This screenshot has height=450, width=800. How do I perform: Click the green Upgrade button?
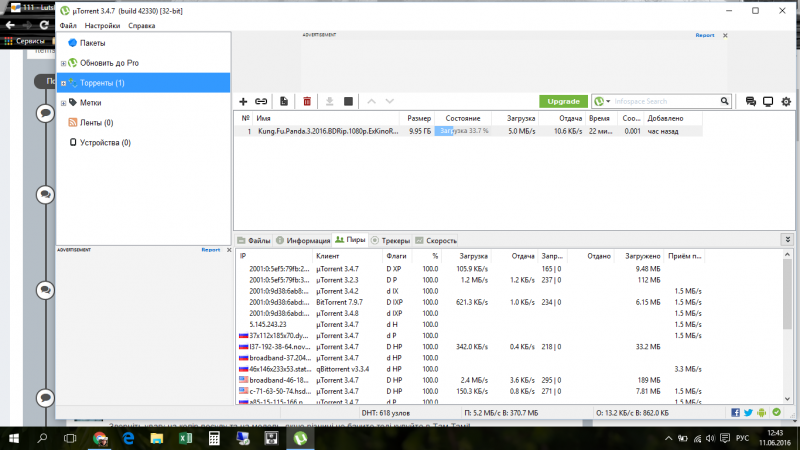coord(563,101)
